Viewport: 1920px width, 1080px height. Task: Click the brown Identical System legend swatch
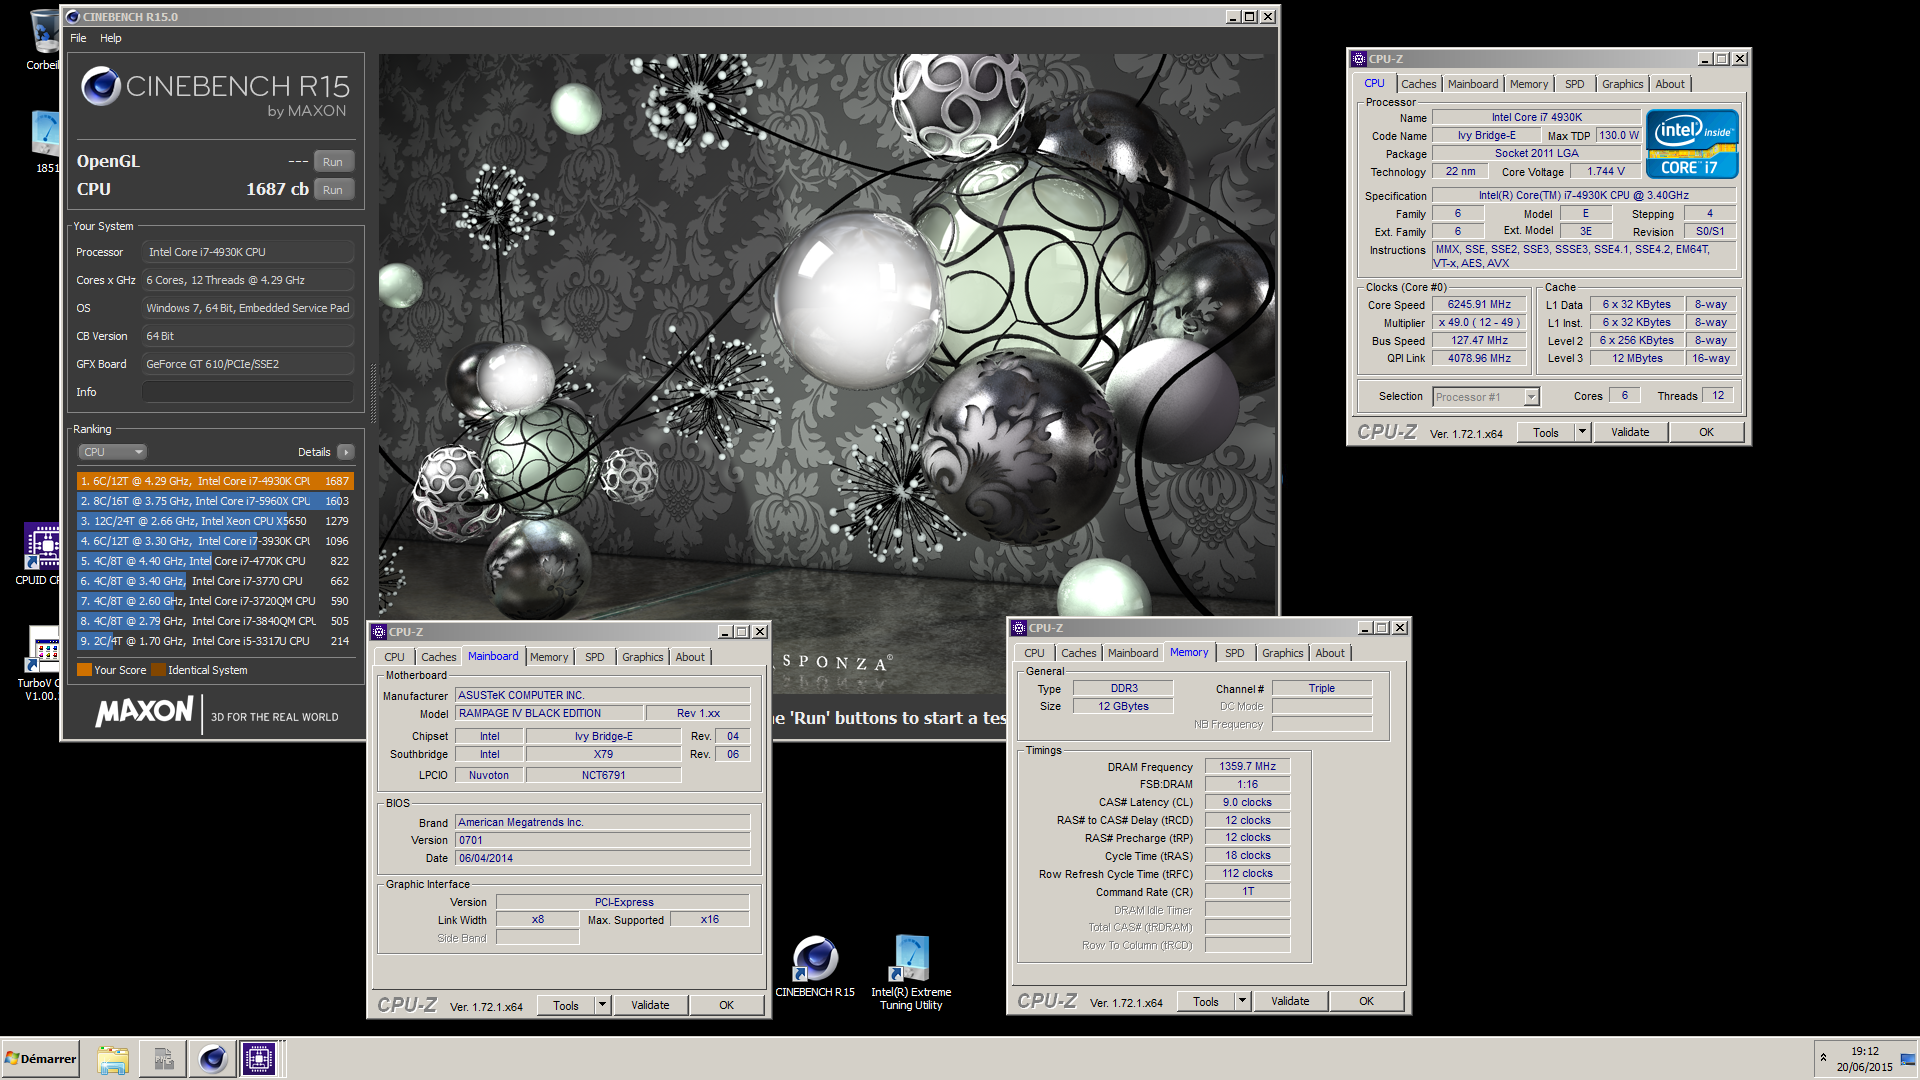point(158,670)
